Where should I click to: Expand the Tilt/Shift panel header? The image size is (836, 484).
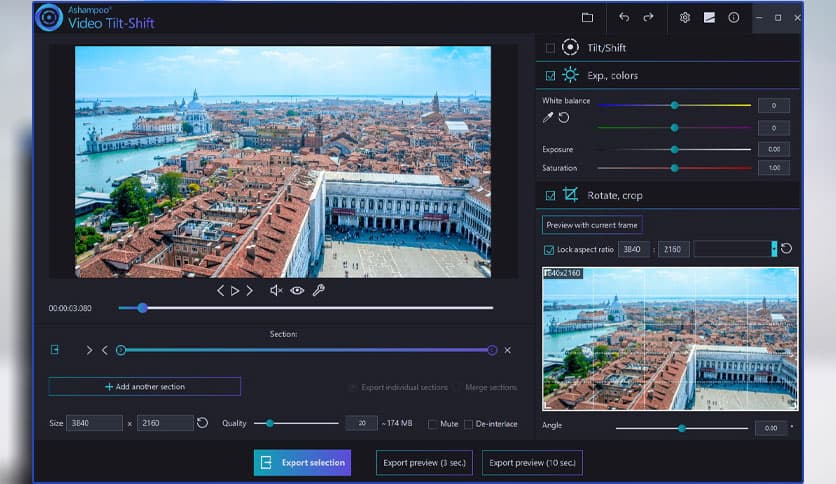(x=668, y=47)
